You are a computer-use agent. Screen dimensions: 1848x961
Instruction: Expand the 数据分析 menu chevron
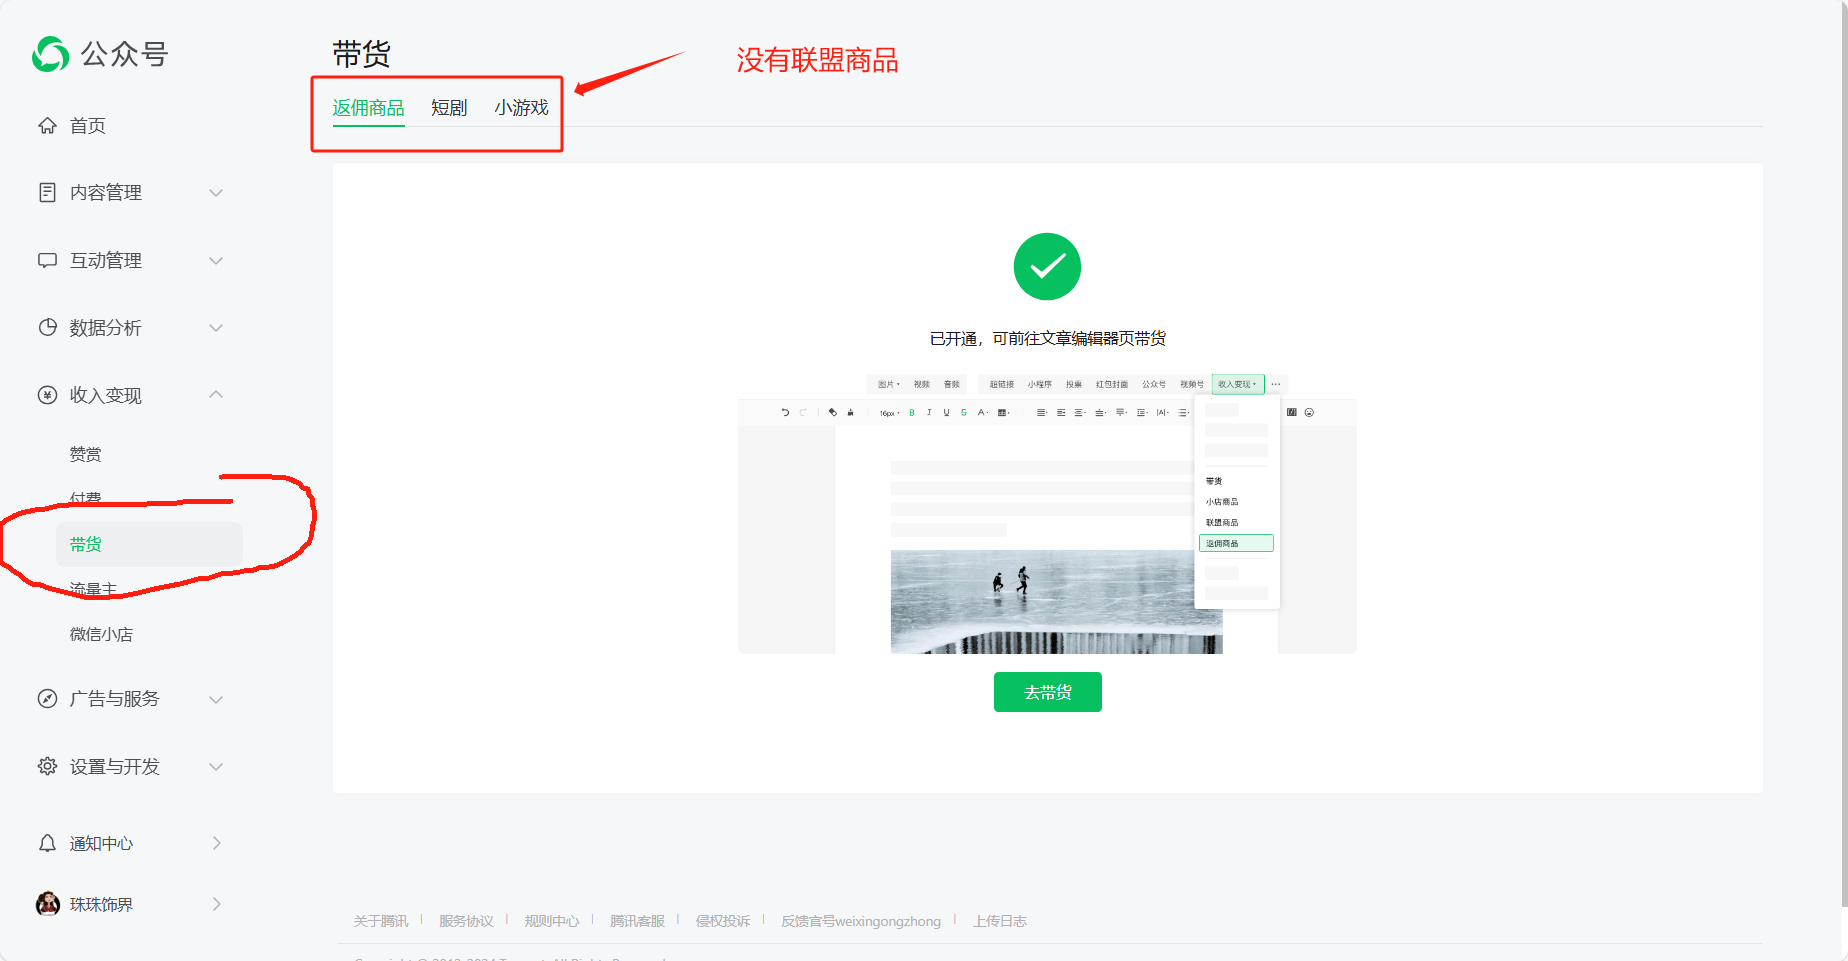[x=216, y=327]
